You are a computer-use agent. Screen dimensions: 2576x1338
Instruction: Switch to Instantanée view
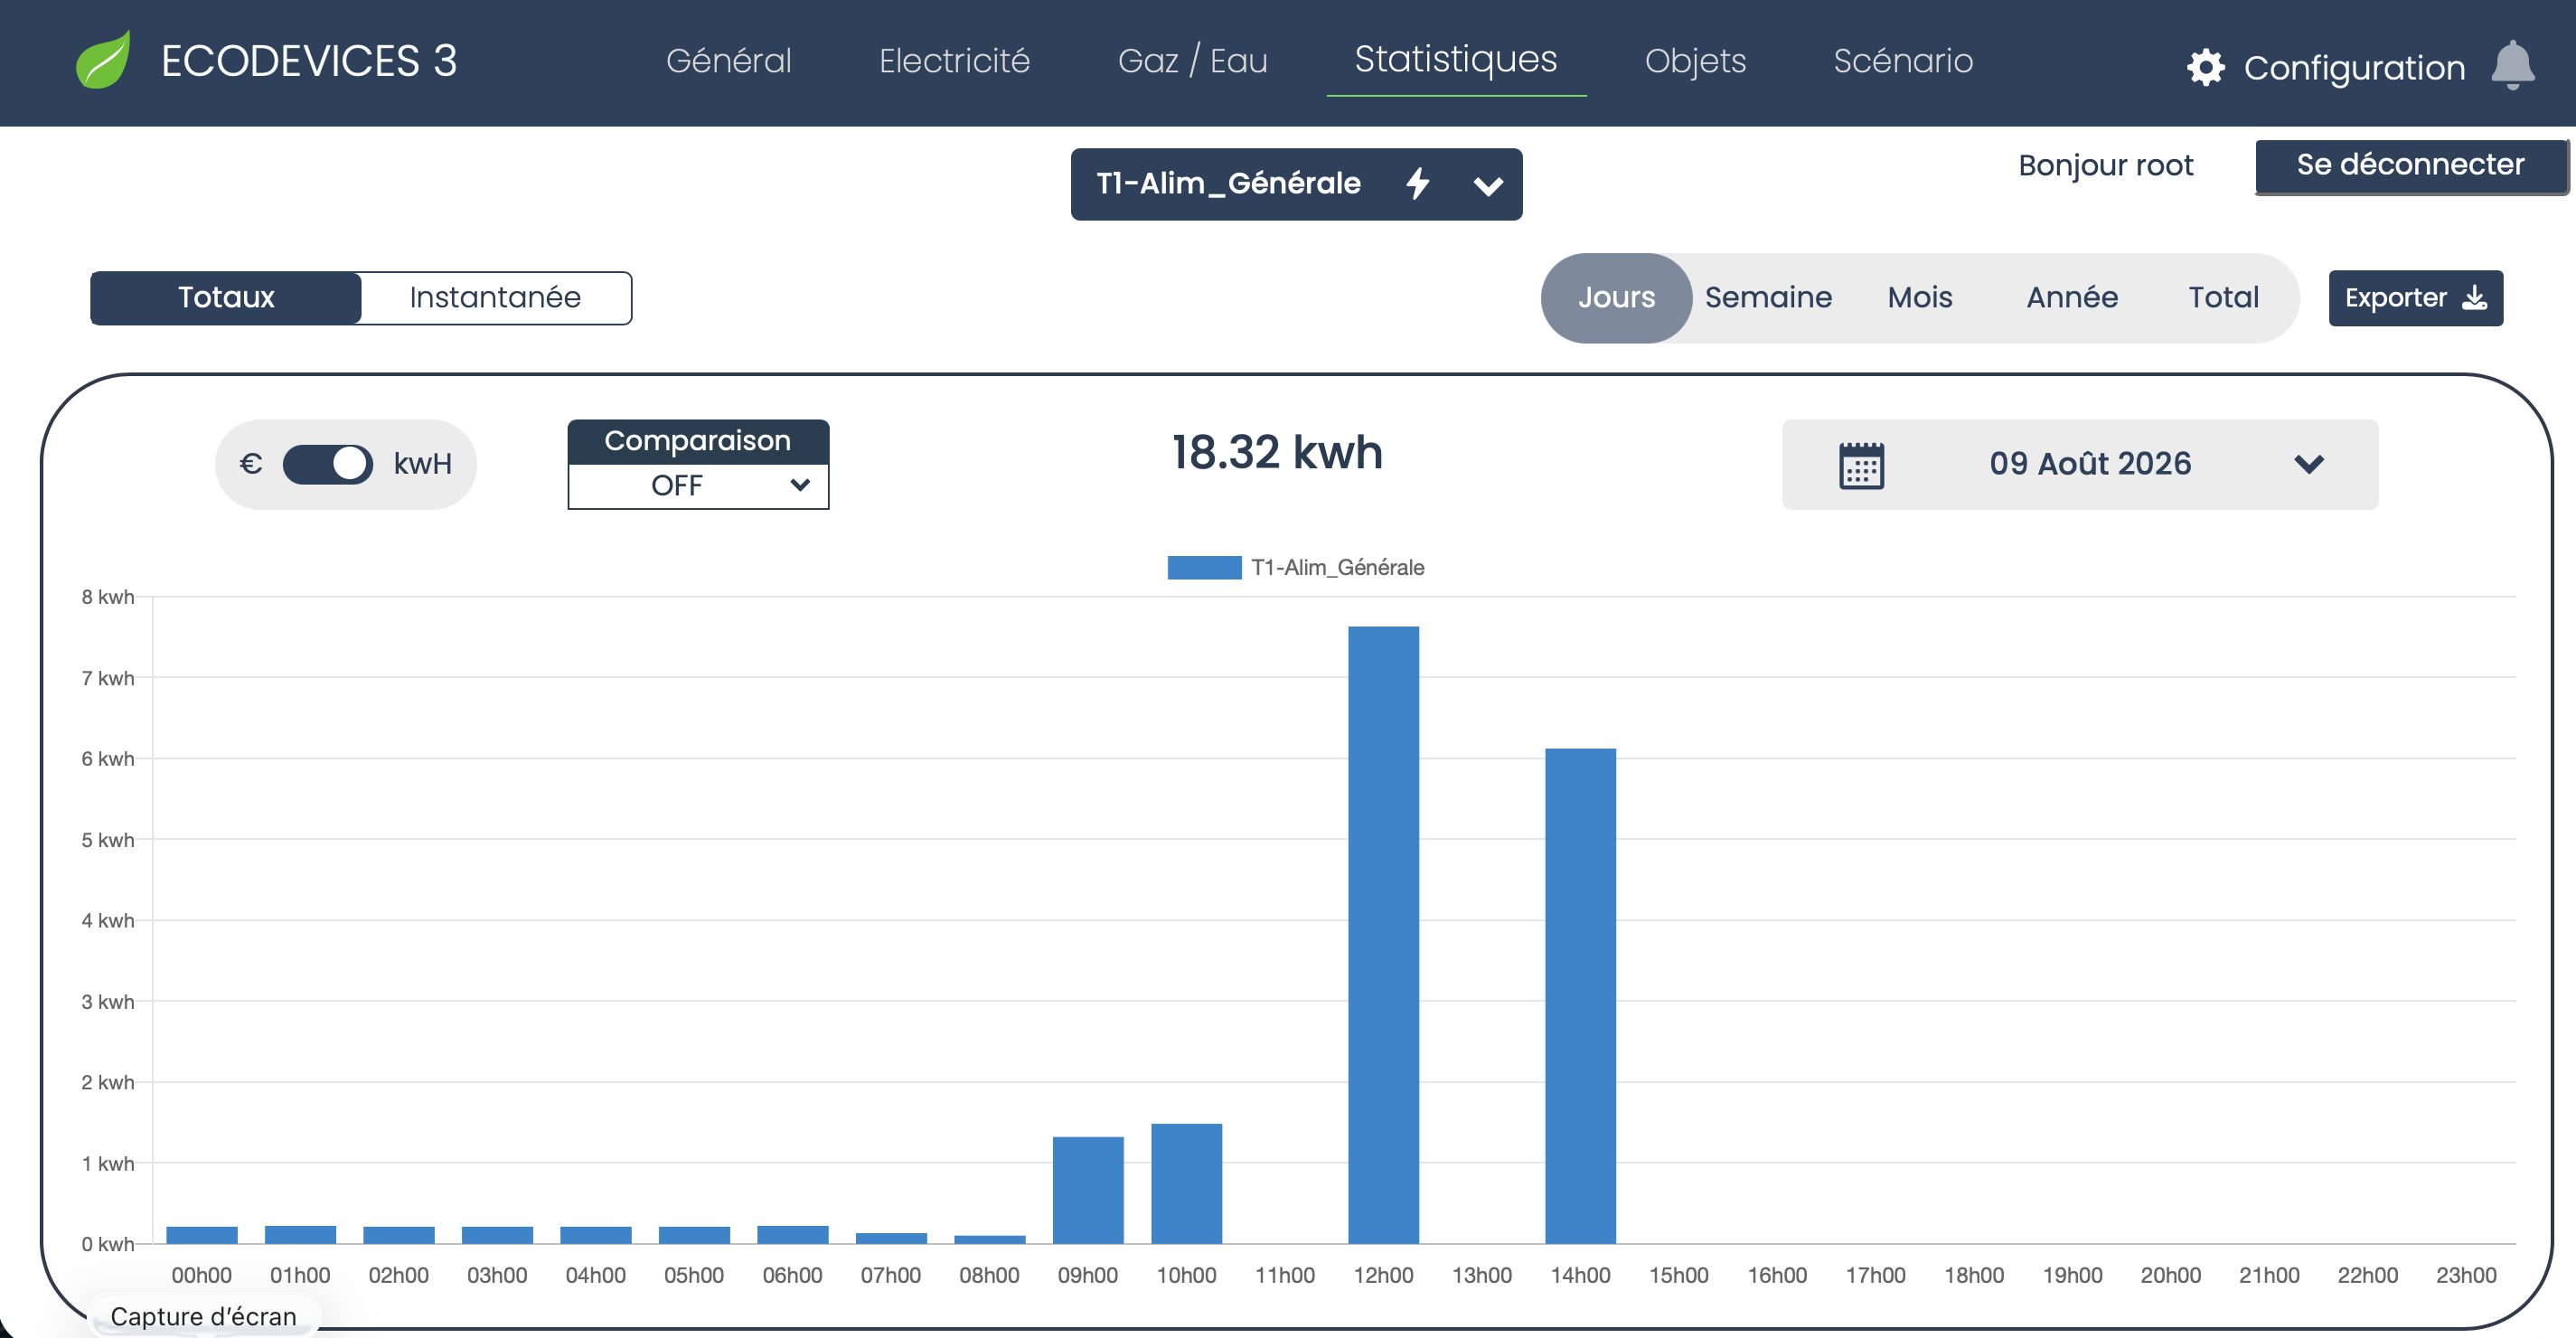(496, 298)
